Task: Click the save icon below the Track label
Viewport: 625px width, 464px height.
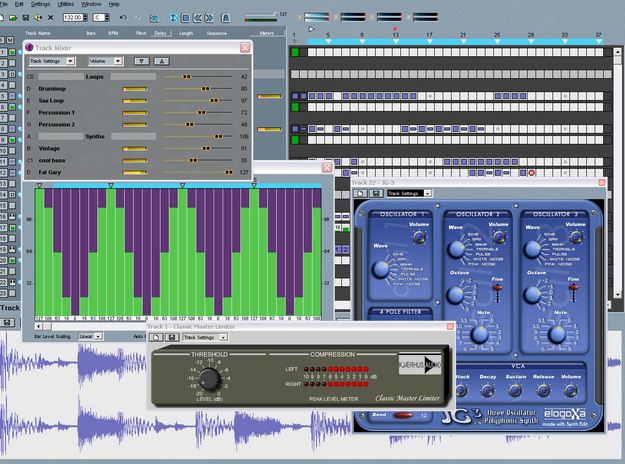Action: (7, 322)
